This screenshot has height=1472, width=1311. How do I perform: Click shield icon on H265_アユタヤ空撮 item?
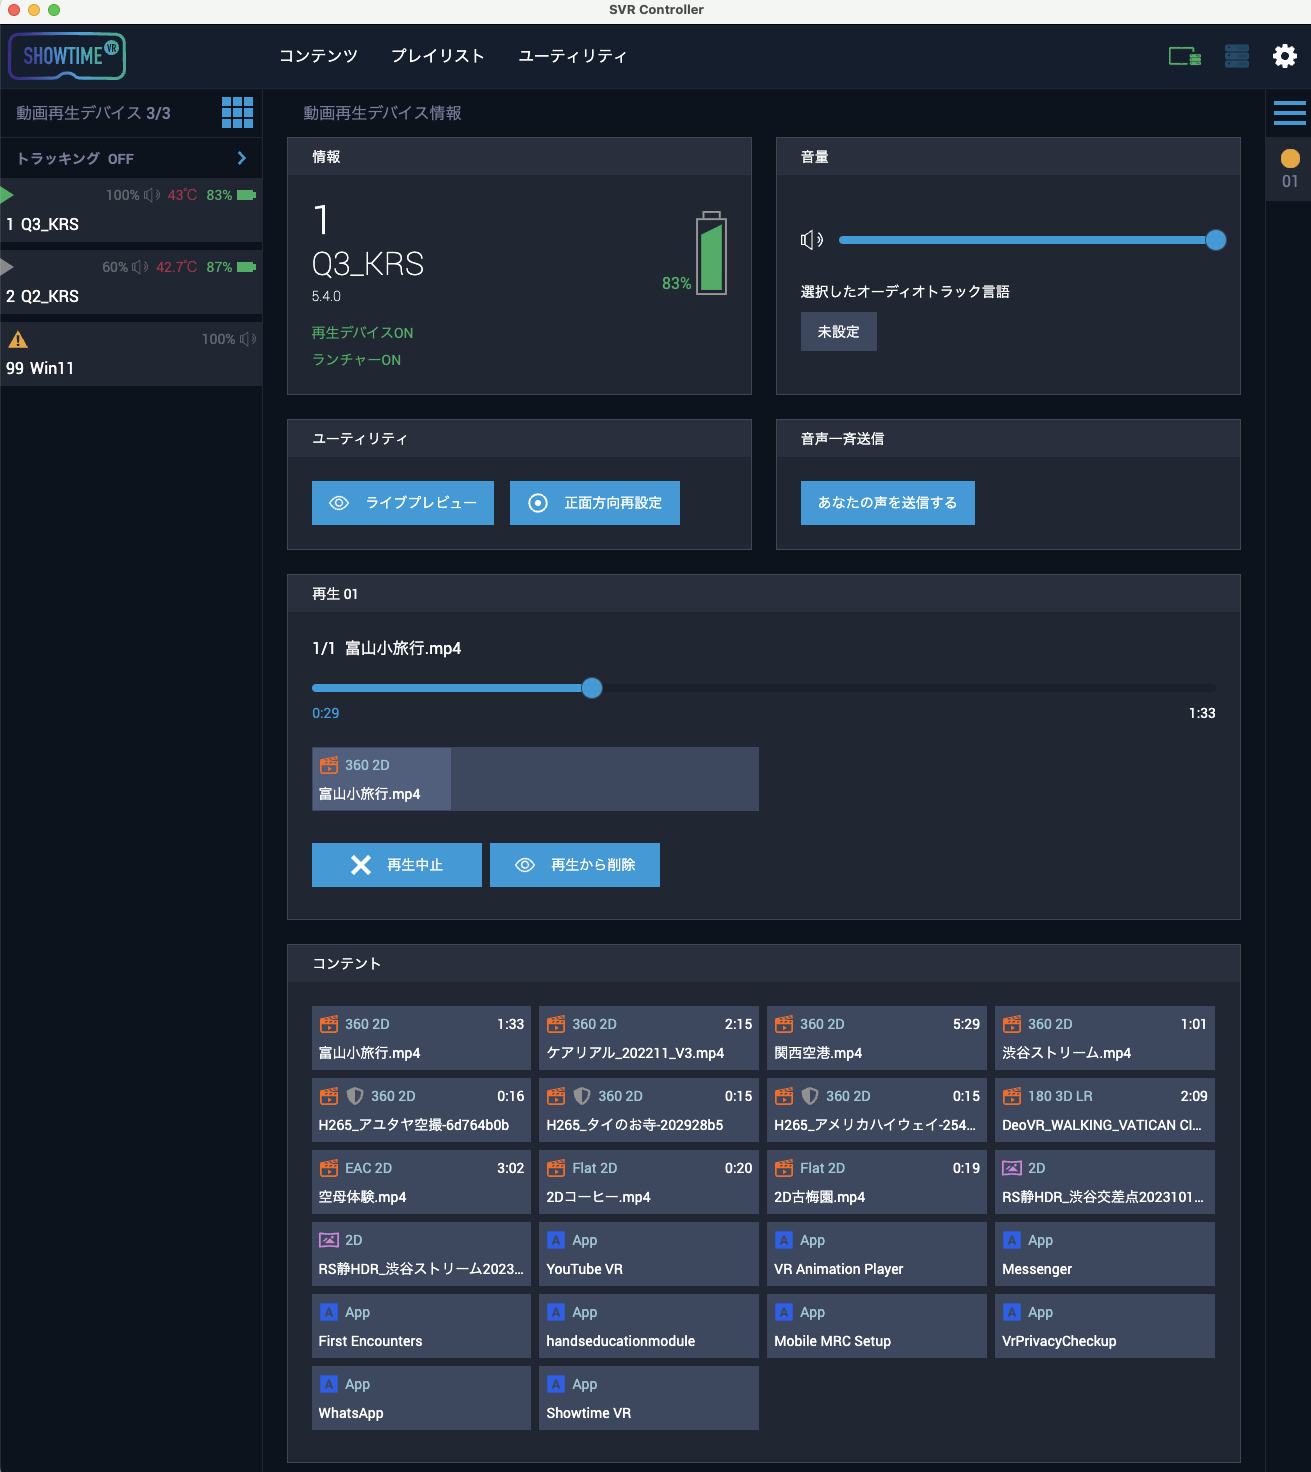point(355,1096)
